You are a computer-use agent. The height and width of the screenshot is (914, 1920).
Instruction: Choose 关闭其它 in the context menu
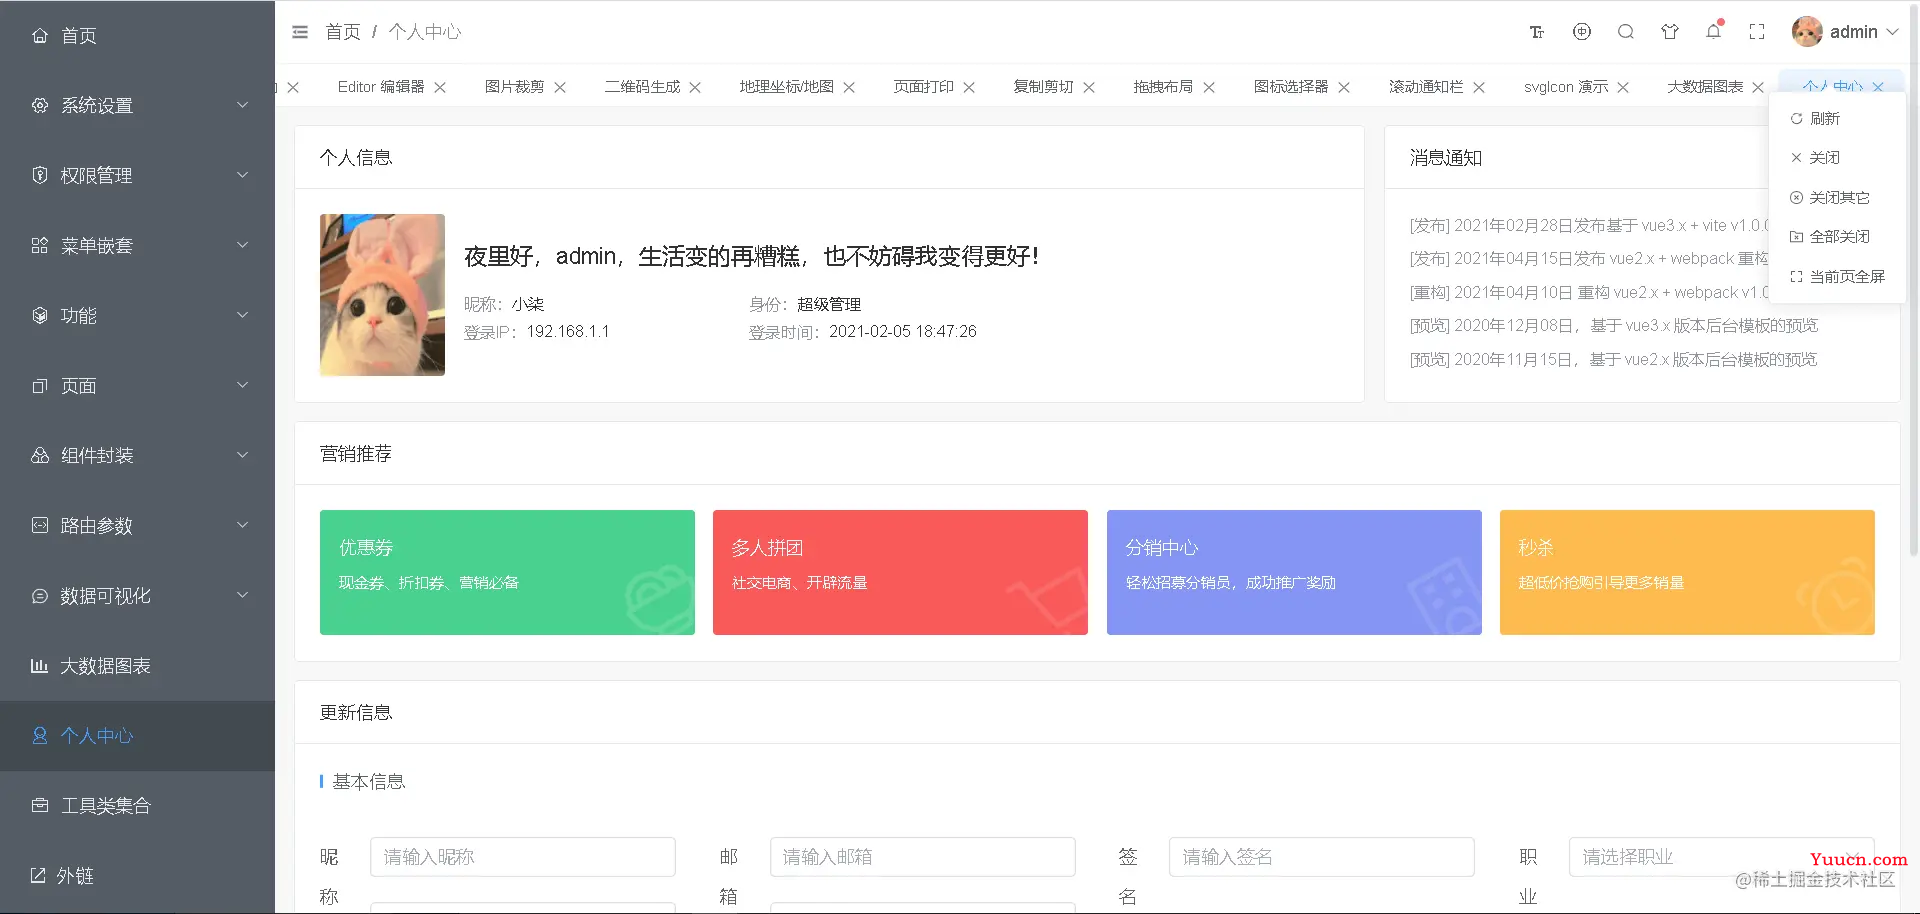point(1837,198)
